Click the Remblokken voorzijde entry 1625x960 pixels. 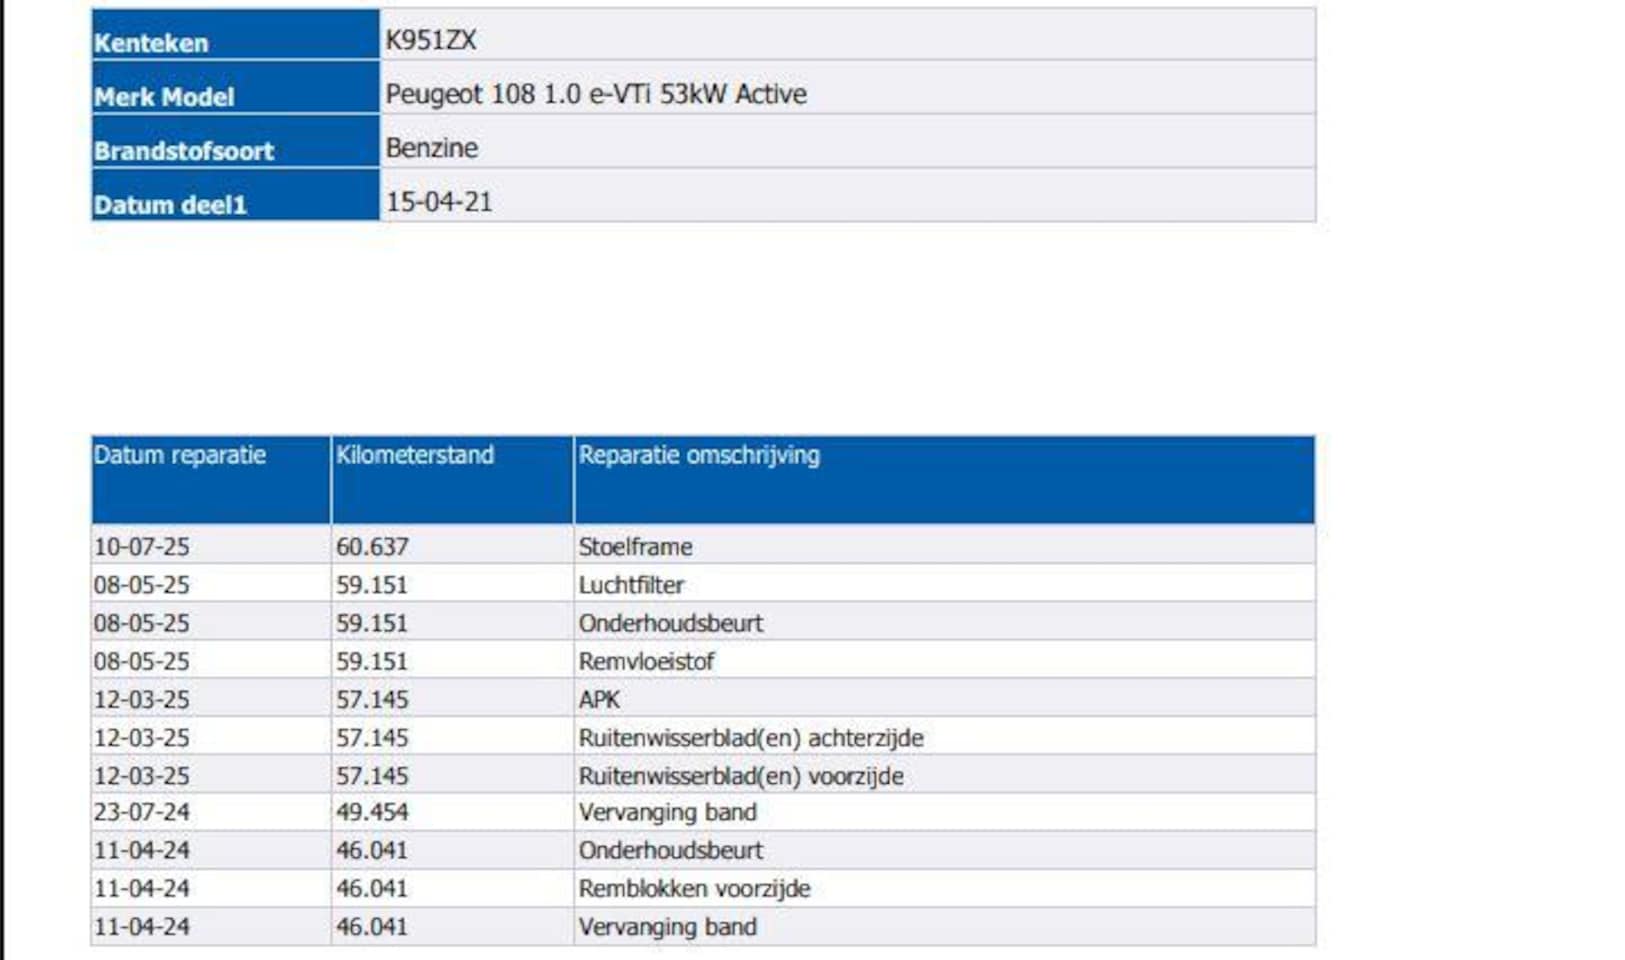[694, 888]
